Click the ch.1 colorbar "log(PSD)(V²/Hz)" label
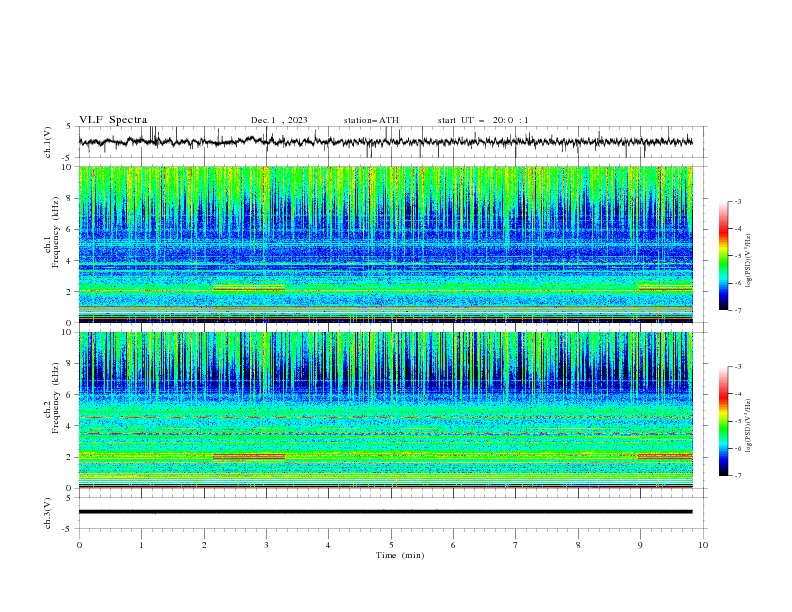 (x=749, y=261)
